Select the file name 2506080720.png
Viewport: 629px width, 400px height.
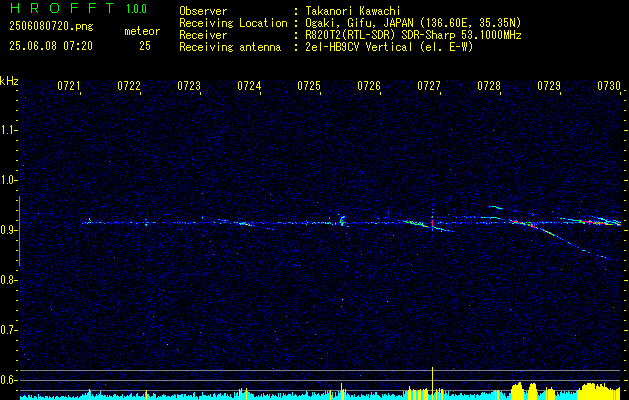[51, 26]
